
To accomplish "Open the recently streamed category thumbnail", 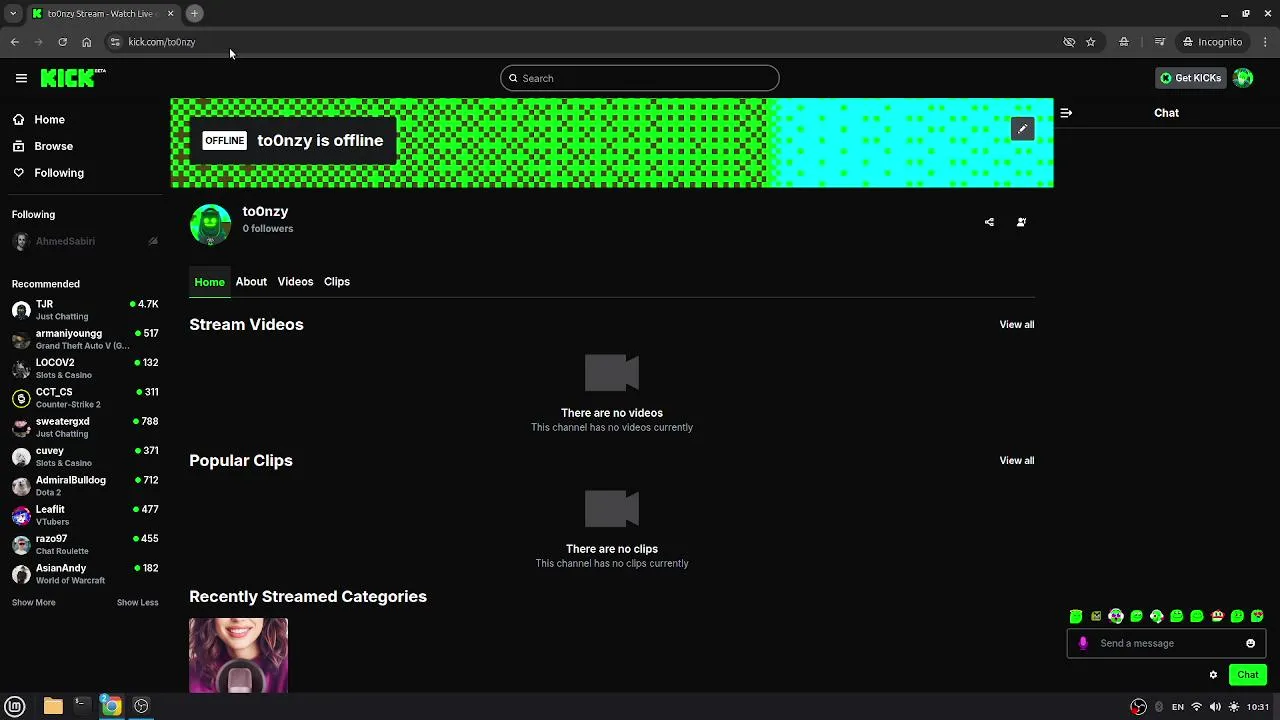I will tap(238, 655).
